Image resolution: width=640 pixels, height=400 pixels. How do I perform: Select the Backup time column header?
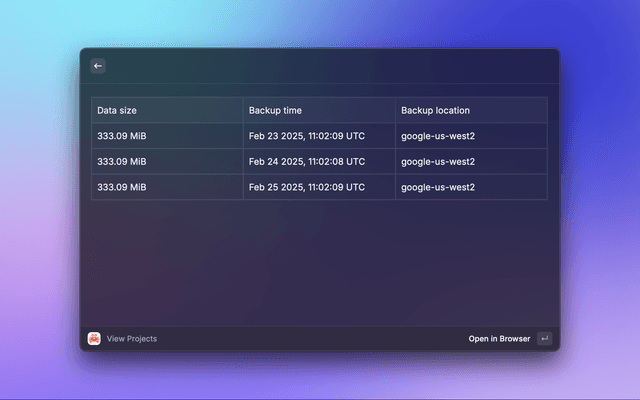point(275,110)
